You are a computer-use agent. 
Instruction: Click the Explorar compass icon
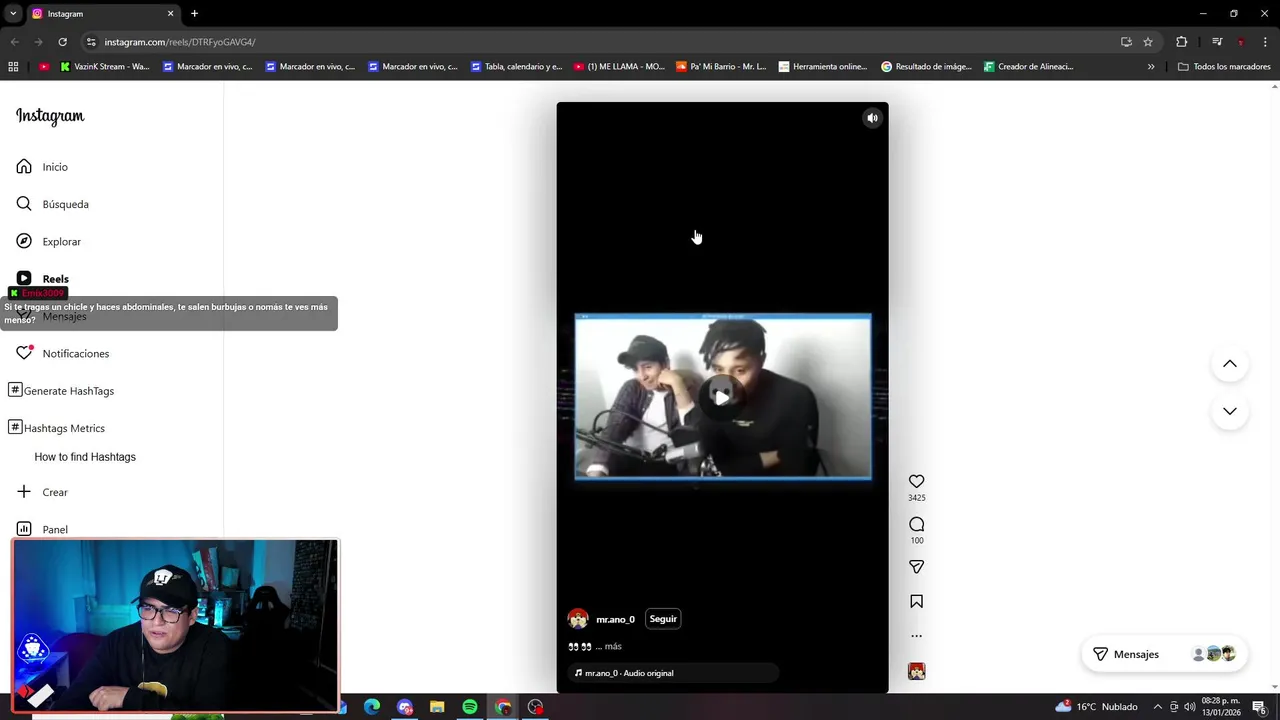pyautogui.click(x=24, y=242)
